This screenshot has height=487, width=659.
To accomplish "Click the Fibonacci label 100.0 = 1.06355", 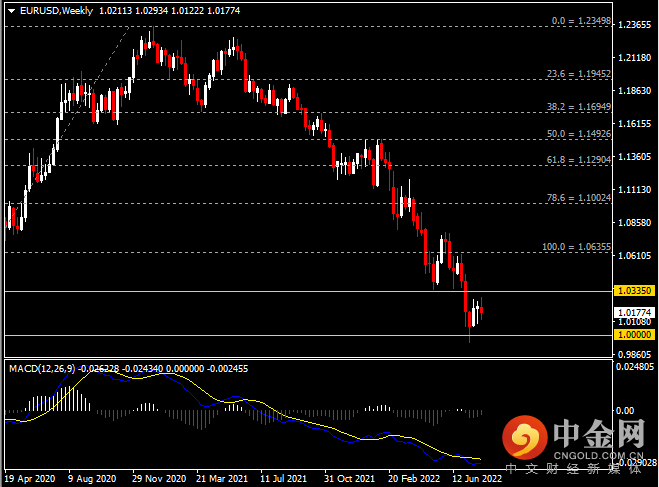I will 577,247.
